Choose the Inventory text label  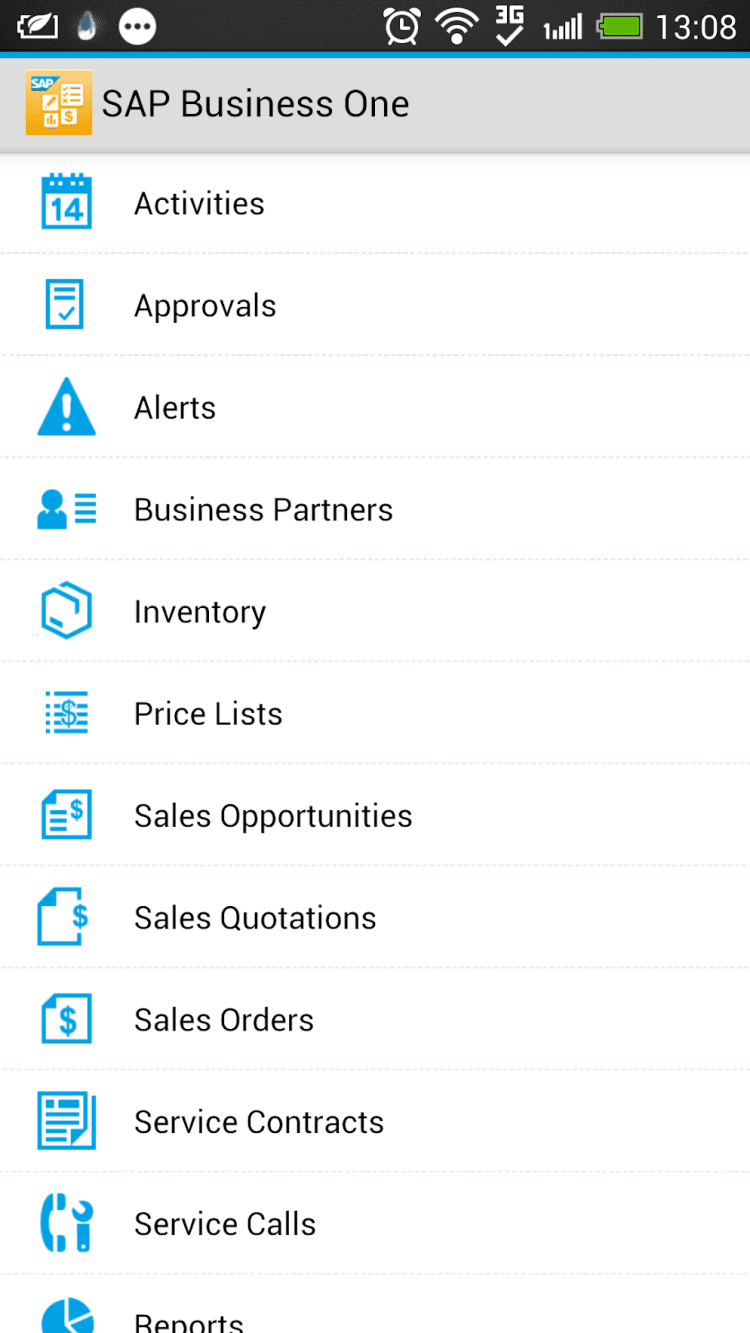[x=200, y=612]
